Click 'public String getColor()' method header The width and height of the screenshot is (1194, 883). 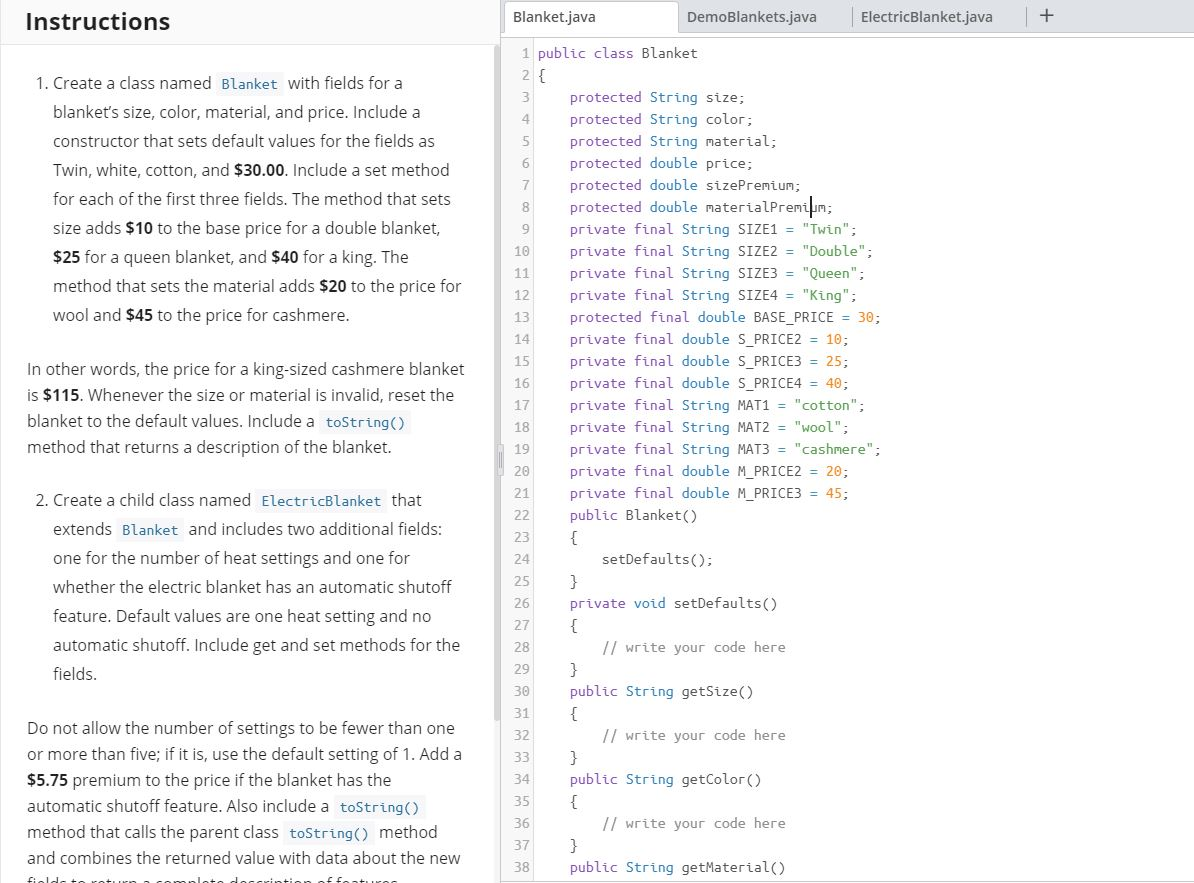(665, 780)
